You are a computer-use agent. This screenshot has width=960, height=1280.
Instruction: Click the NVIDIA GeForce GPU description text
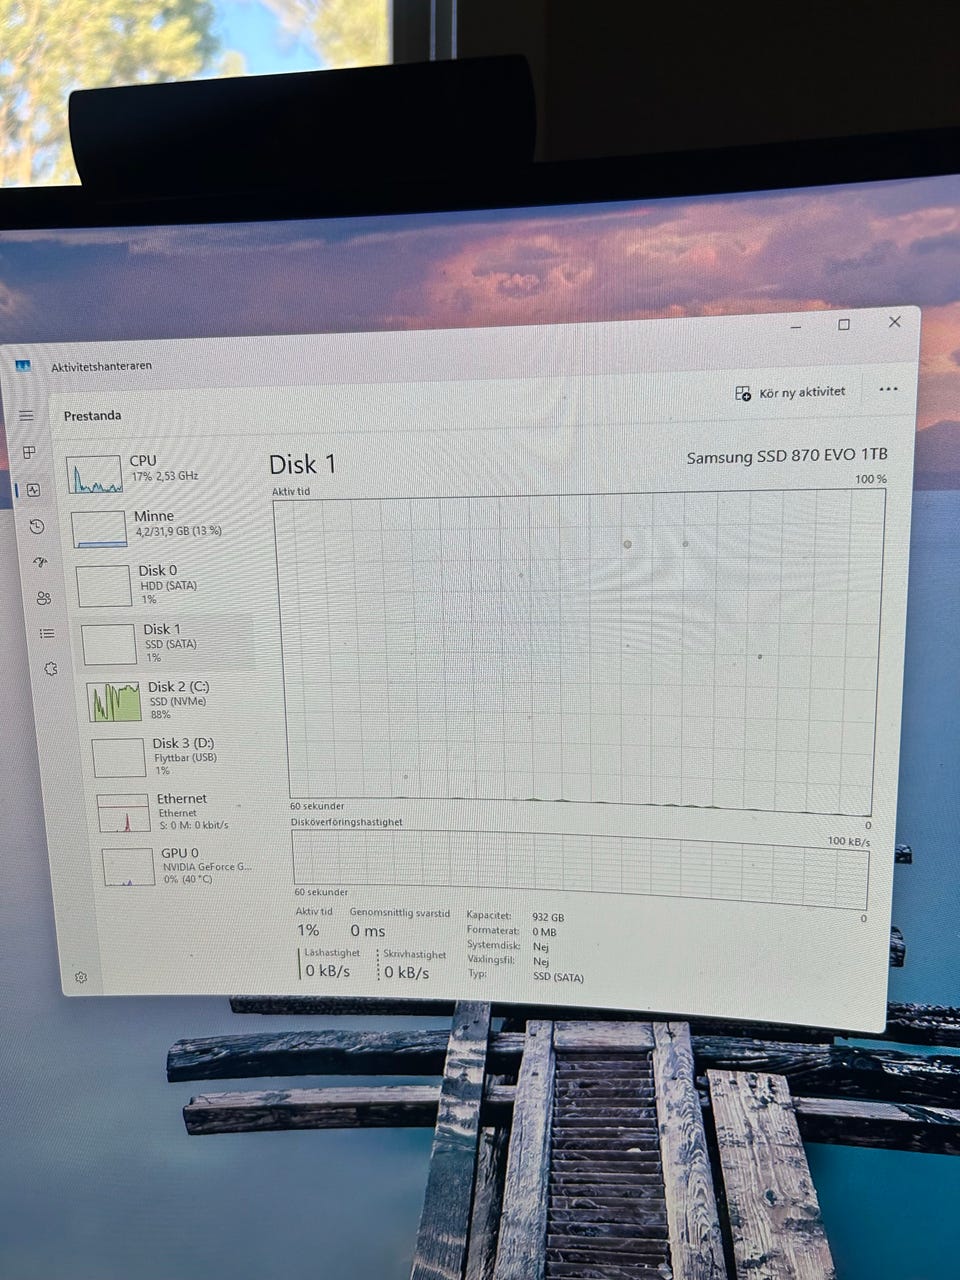(208, 867)
